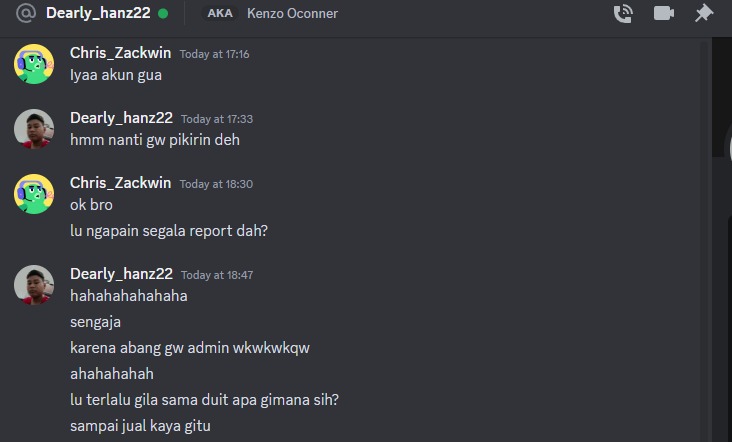The image size is (732, 442).
Task: Click the chat's vertical scrollbar
Action: [704, 241]
